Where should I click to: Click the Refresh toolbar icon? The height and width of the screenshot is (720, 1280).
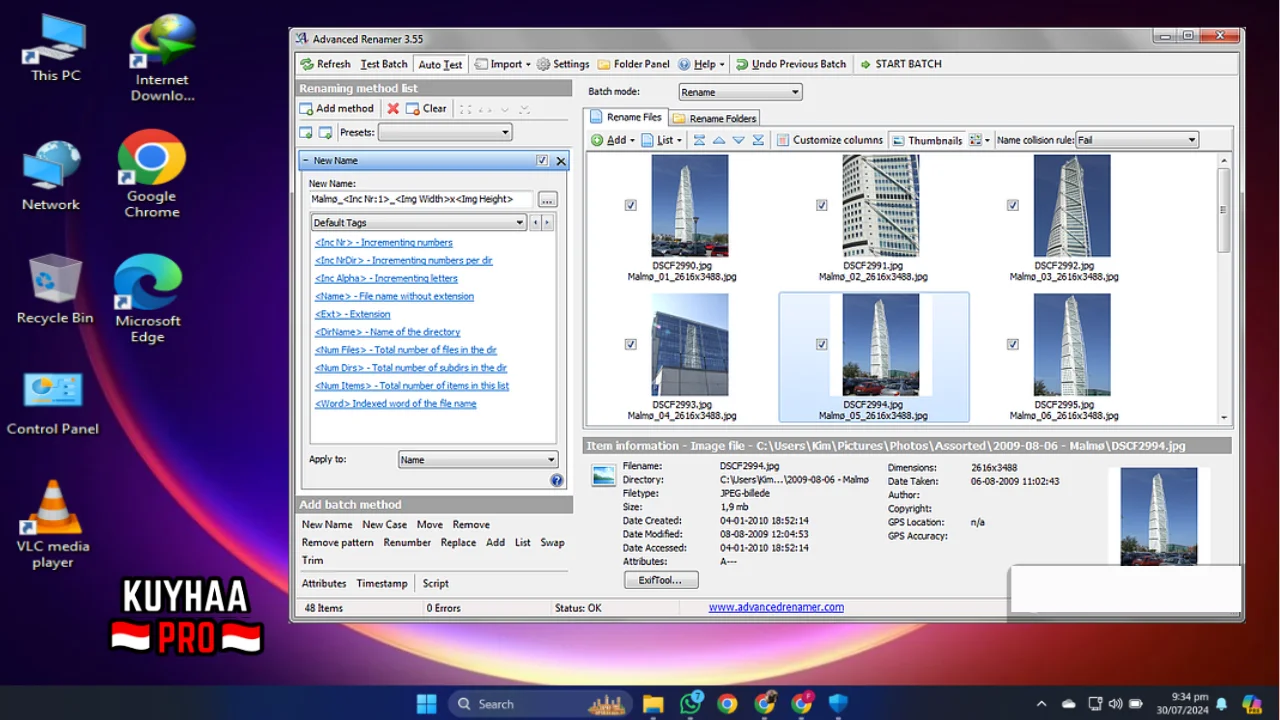(307, 64)
